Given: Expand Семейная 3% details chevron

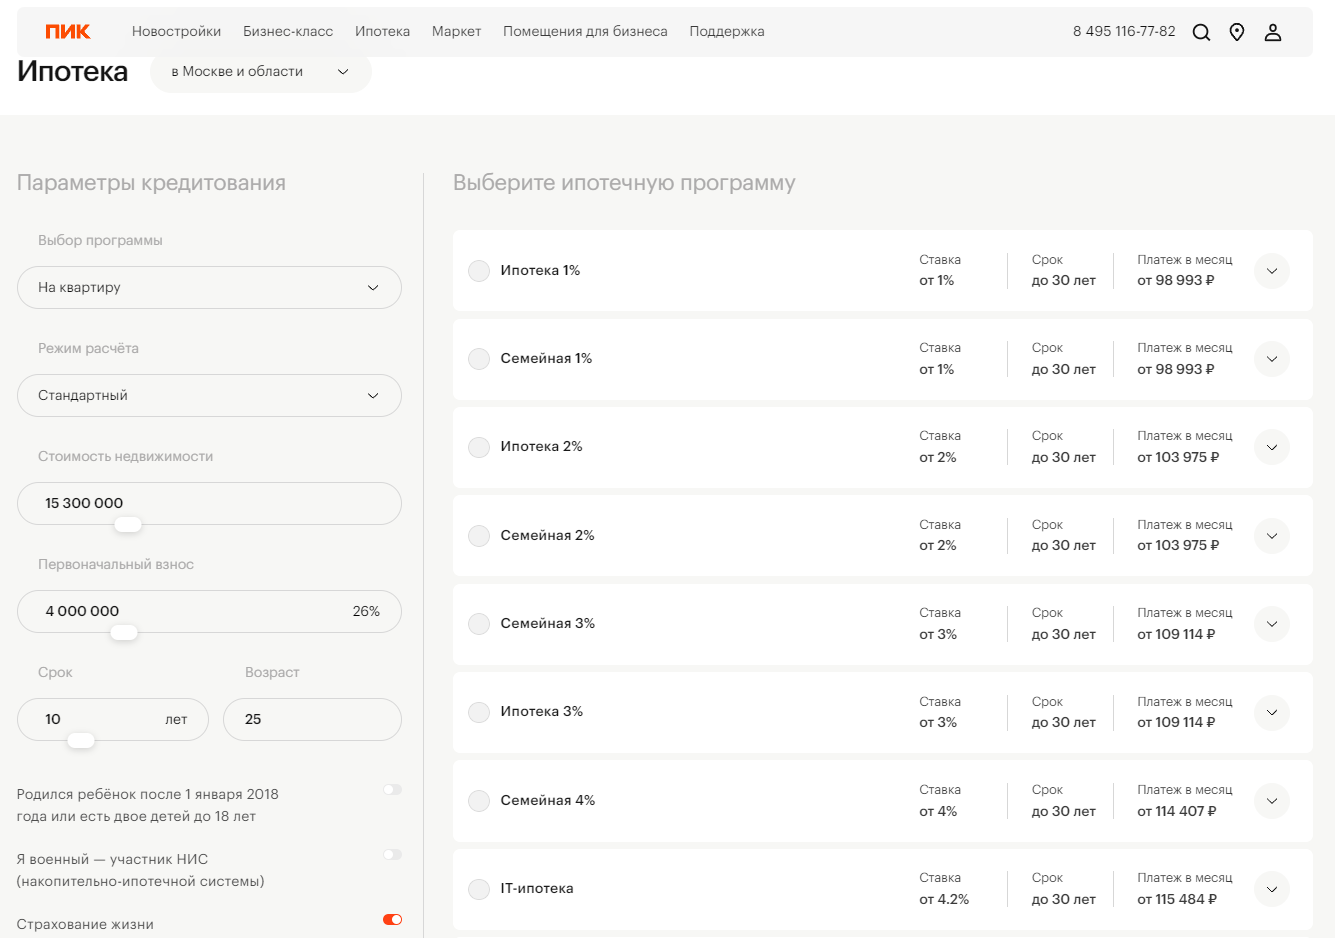Looking at the screenshot, I should click(1272, 624).
